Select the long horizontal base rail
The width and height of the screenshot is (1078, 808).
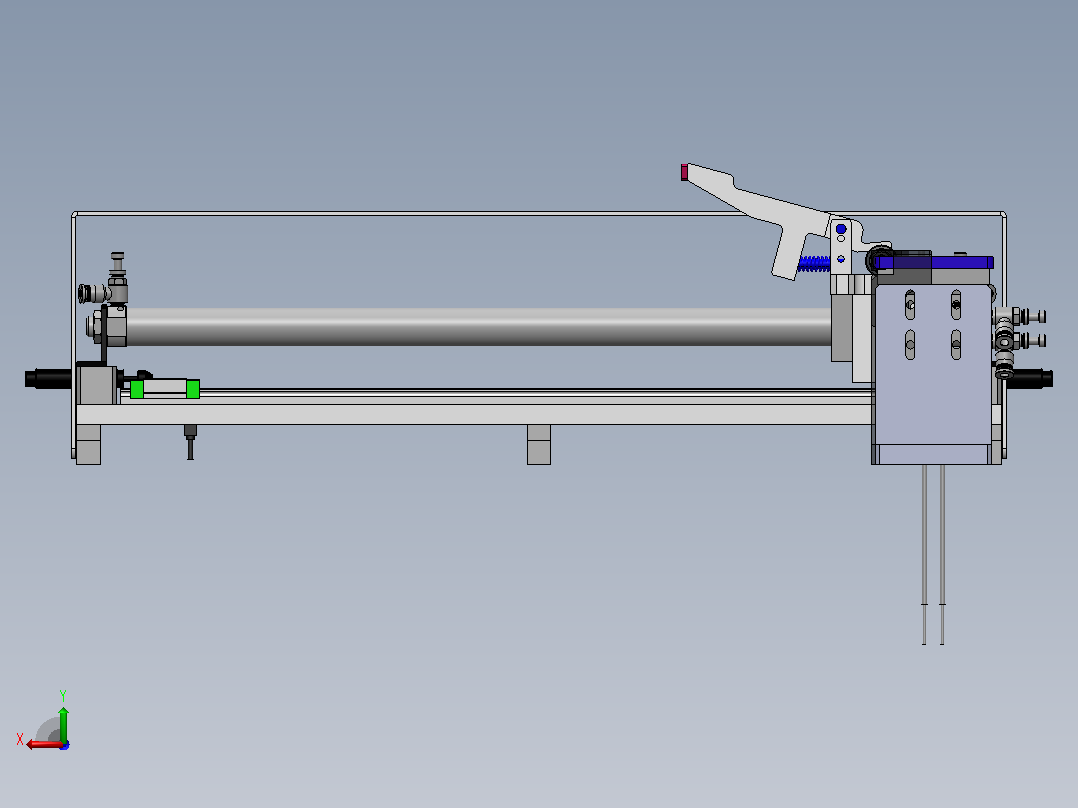[x=474, y=414]
